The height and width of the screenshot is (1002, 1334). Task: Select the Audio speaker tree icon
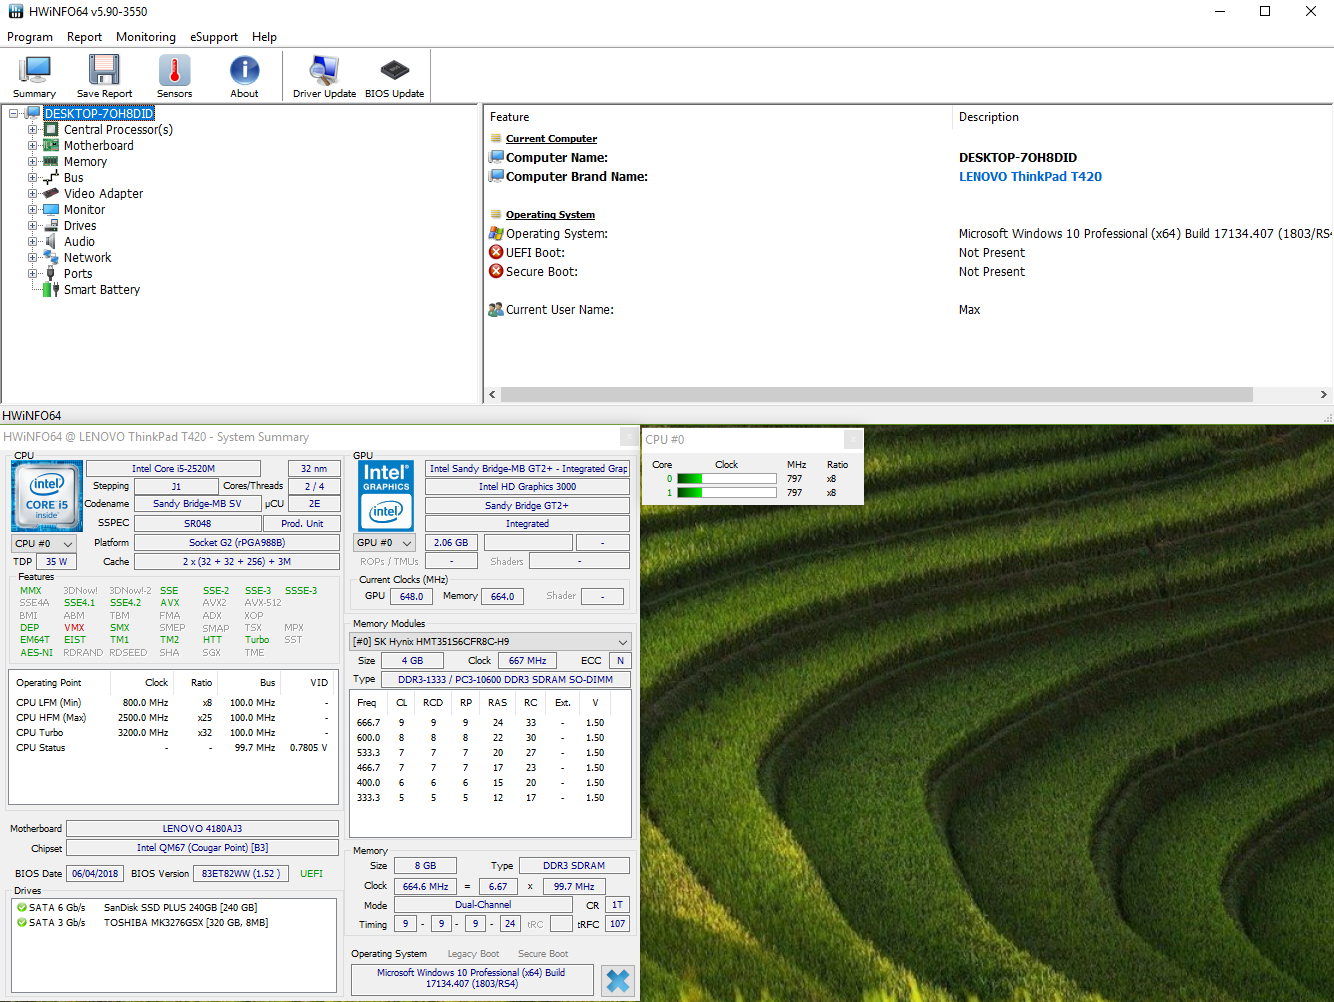click(51, 242)
